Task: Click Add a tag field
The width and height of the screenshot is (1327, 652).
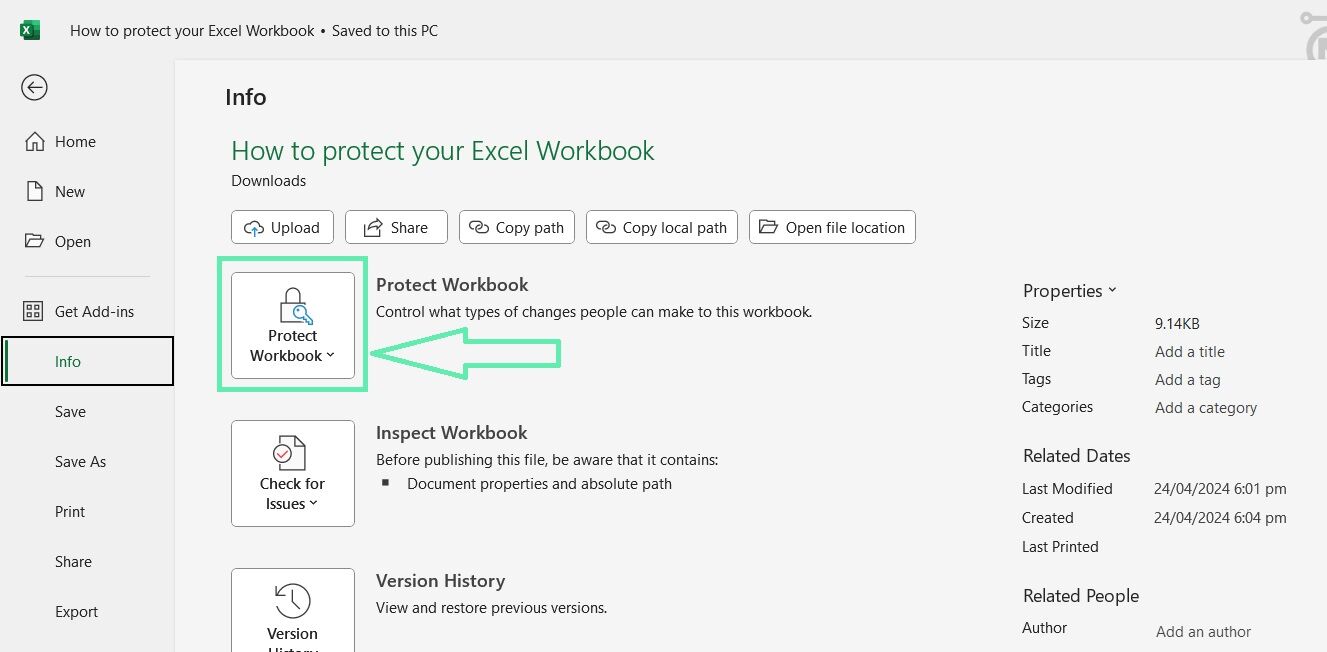Action: [1188, 380]
